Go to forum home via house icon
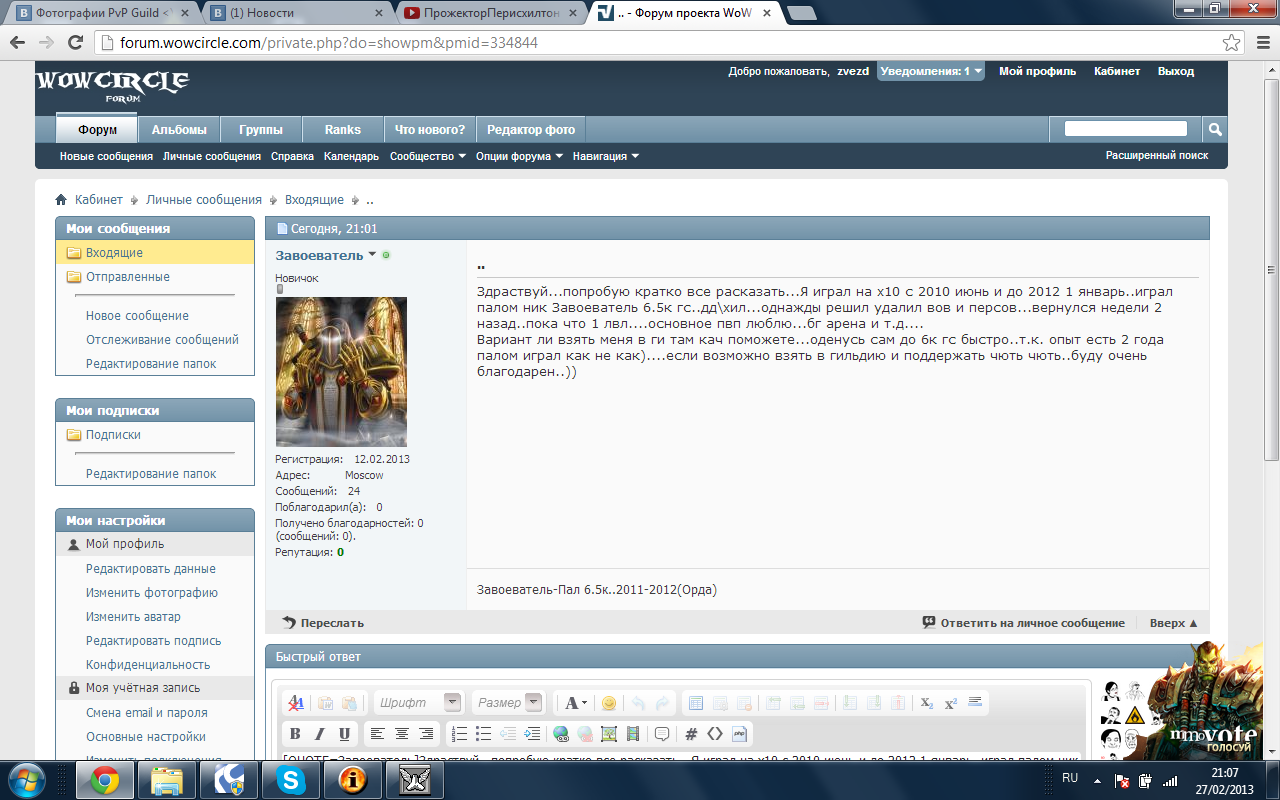Screen dimensions: 1280x800 point(61,200)
